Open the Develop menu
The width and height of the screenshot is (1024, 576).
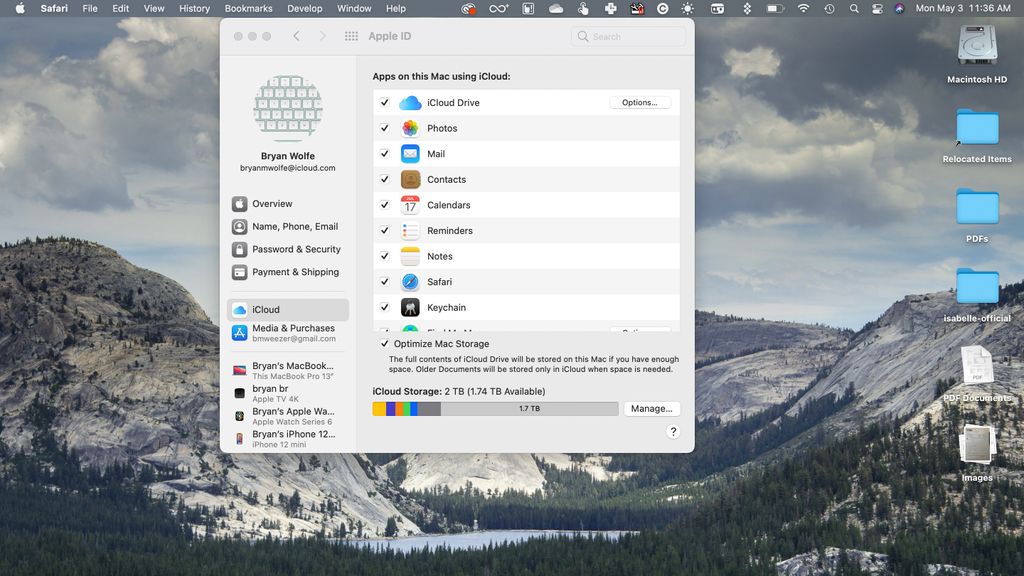305,8
